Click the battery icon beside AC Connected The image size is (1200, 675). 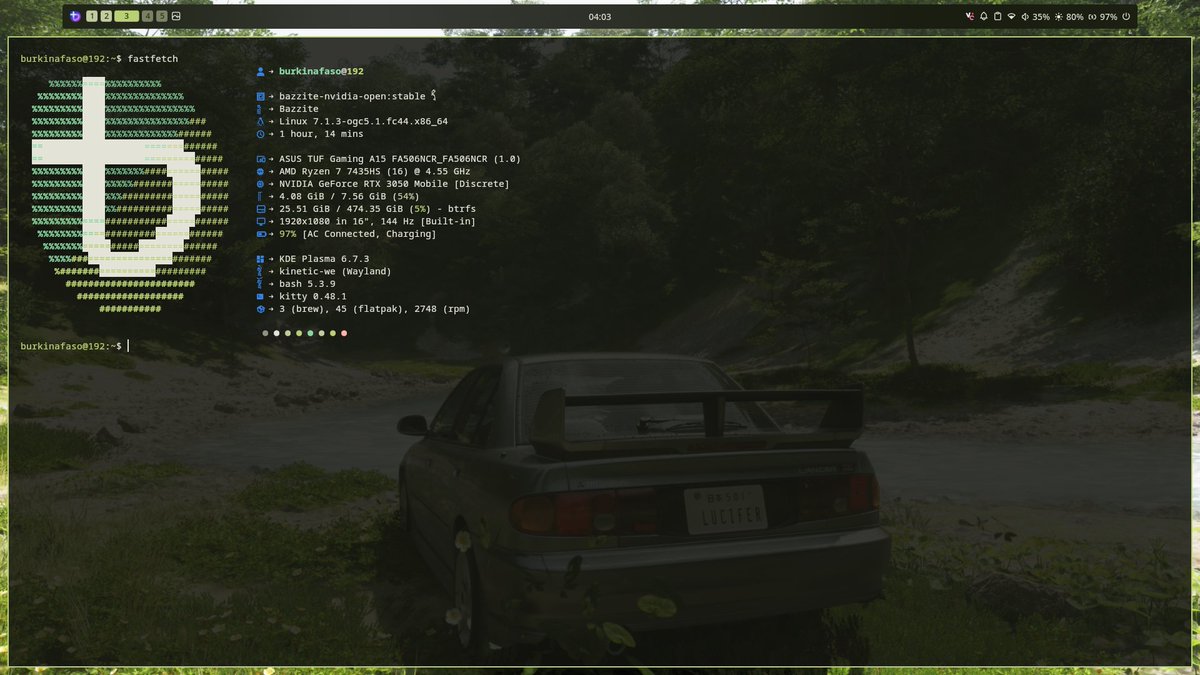[260, 234]
